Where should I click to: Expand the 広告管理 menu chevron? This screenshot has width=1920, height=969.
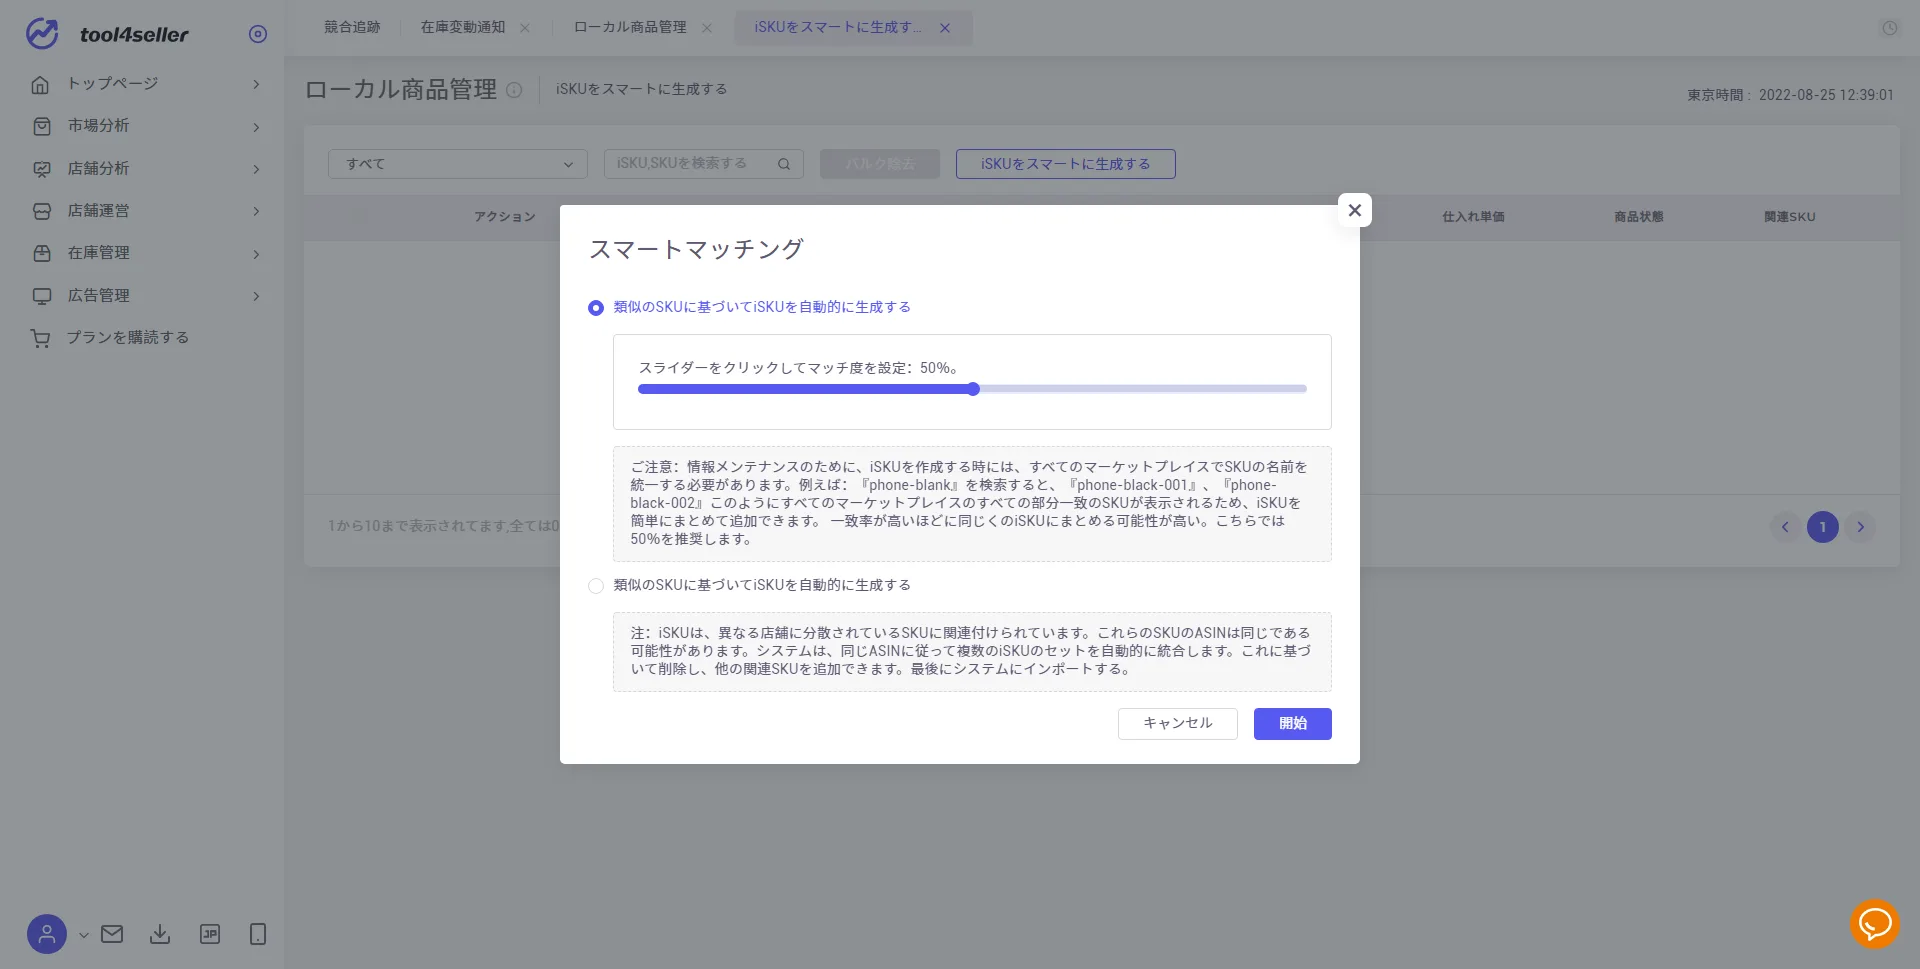pyautogui.click(x=256, y=296)
